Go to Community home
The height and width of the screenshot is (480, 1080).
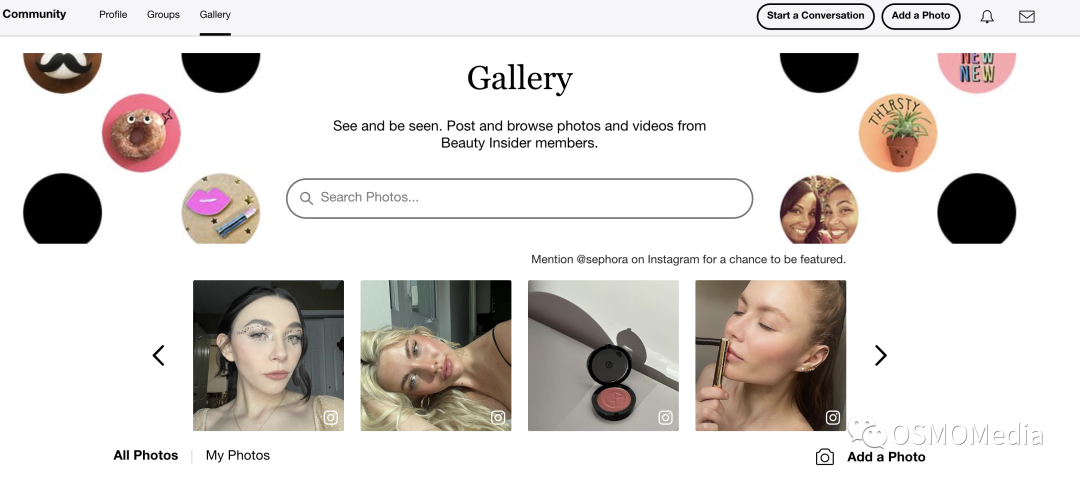[x=34, y=14]
